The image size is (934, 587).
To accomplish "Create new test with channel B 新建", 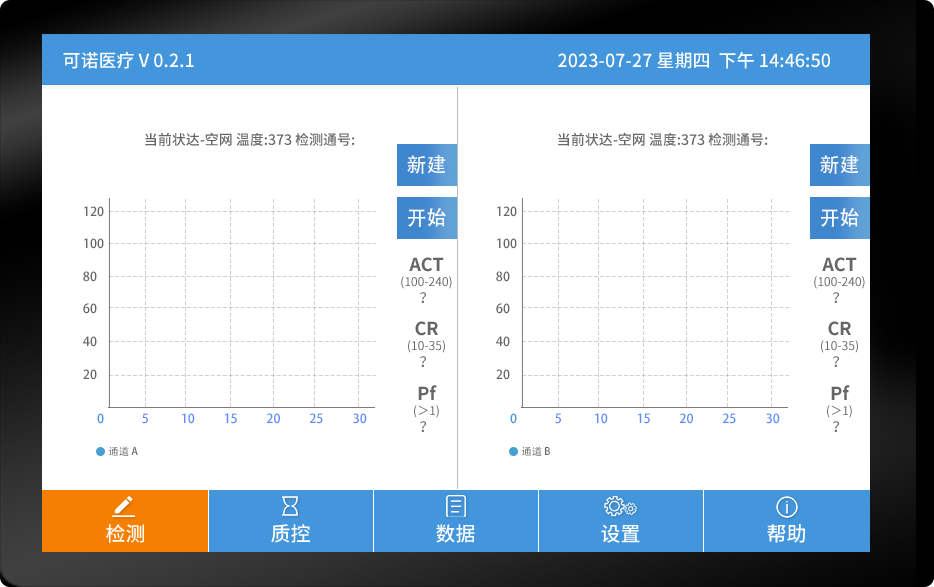I will point(839,165).
